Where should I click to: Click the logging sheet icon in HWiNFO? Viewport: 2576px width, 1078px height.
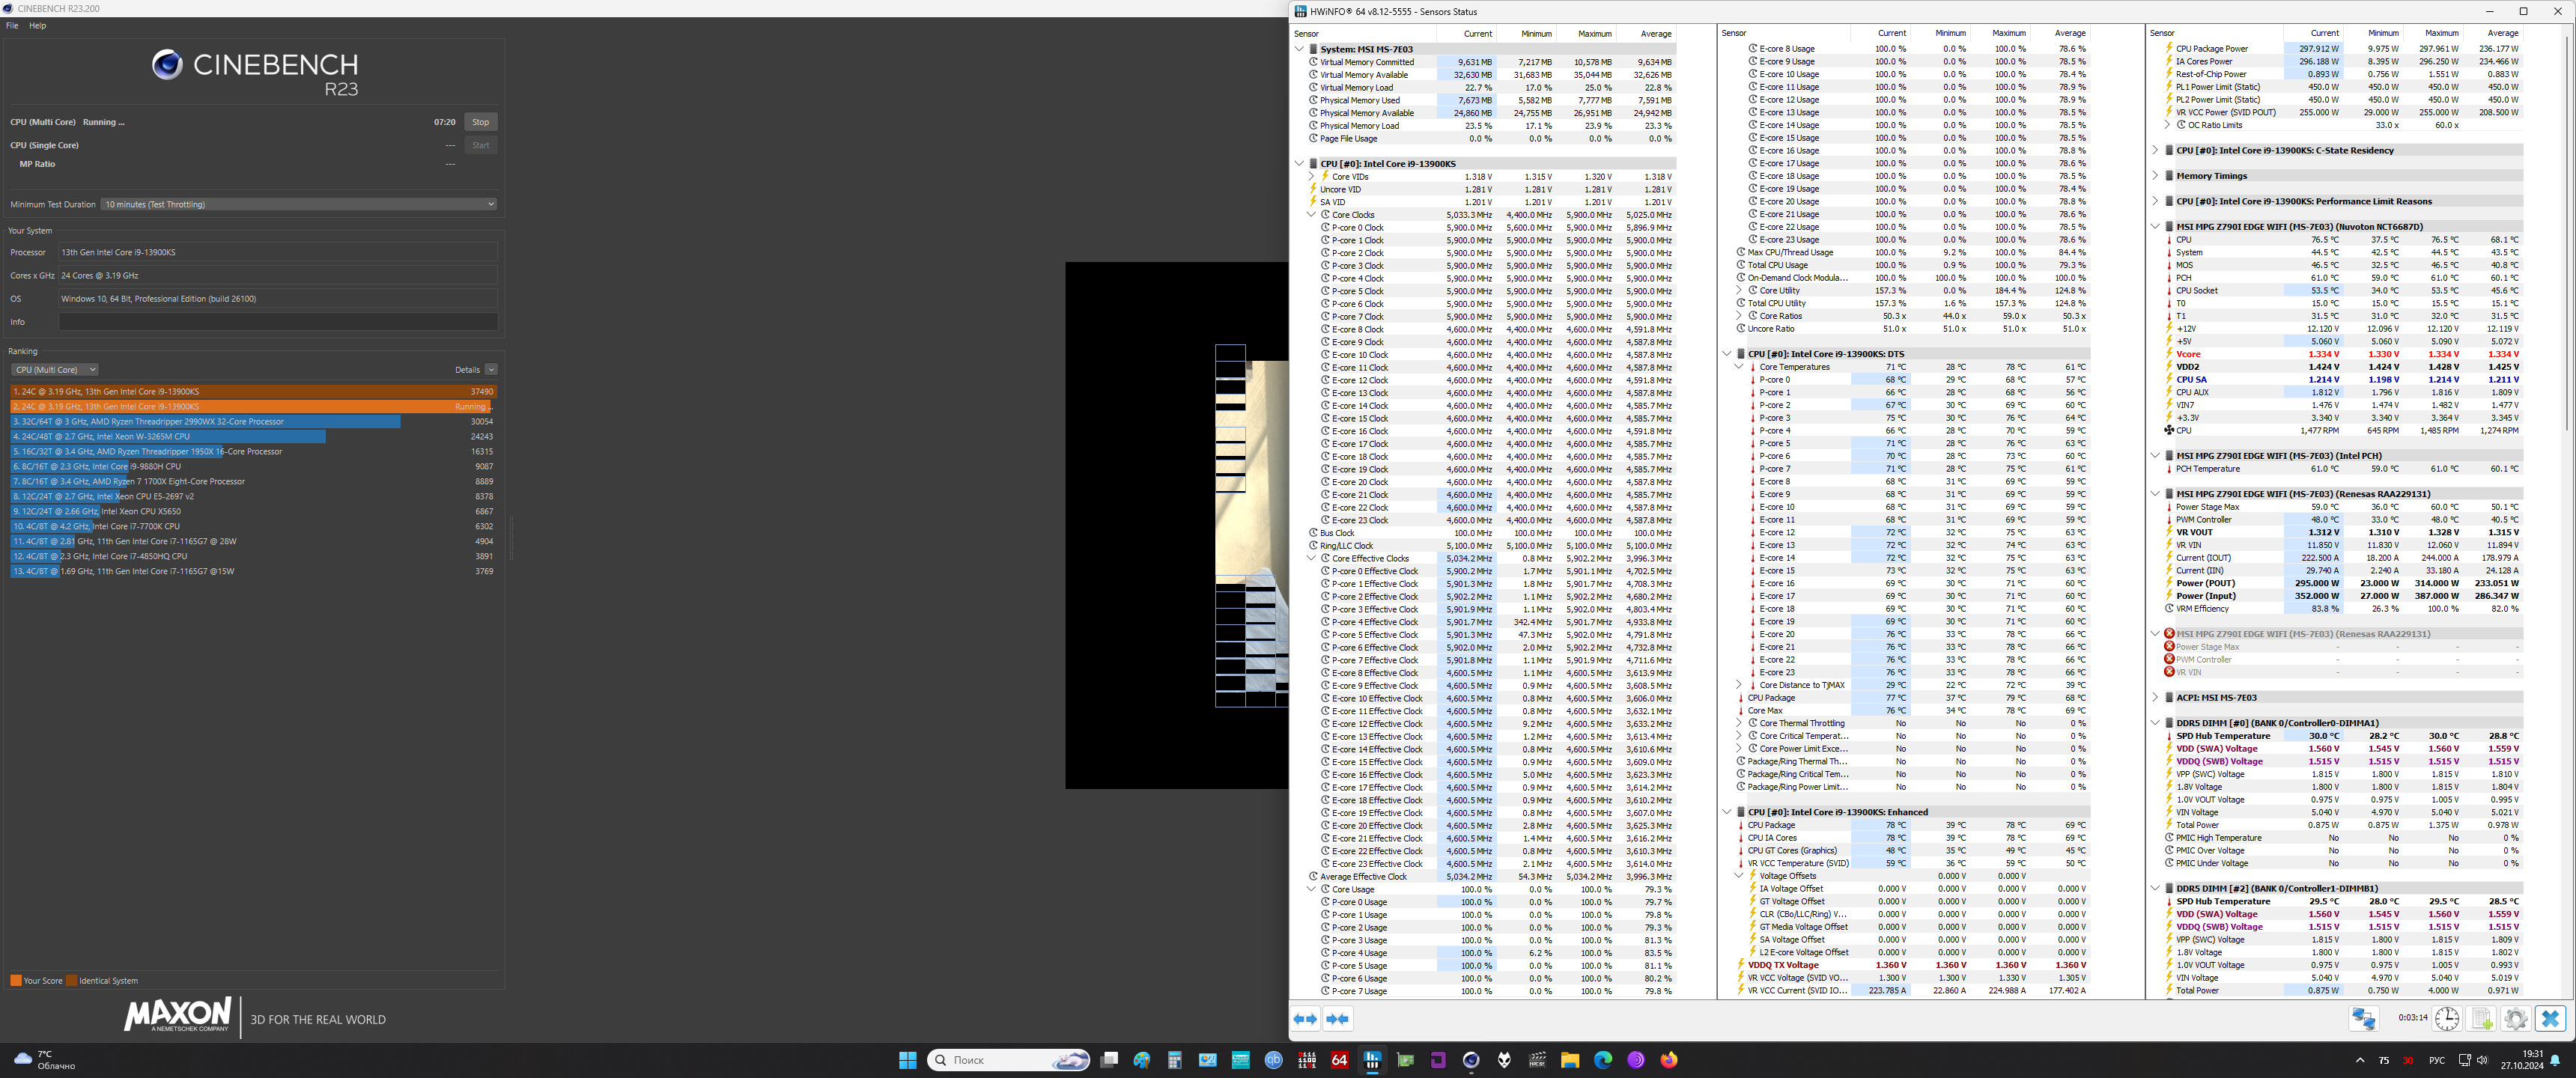(x=2481, y=1018)
